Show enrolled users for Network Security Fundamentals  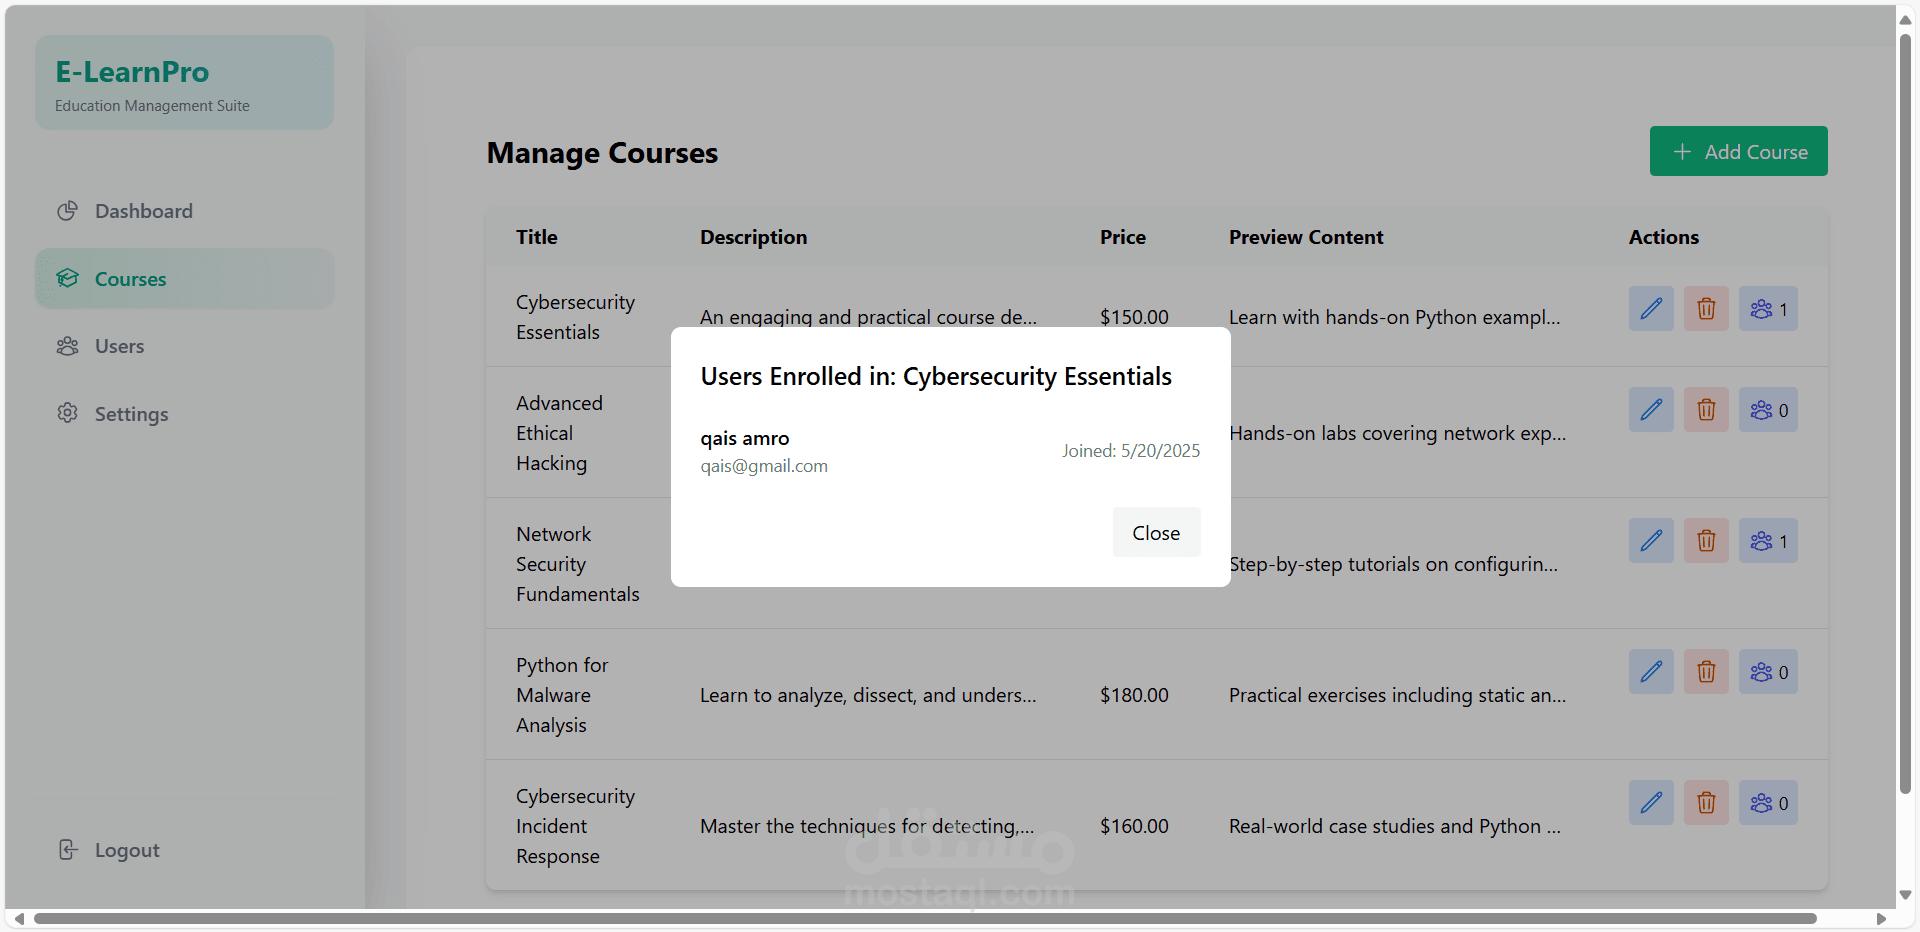pyautogui.click(x=1768, y=541)
